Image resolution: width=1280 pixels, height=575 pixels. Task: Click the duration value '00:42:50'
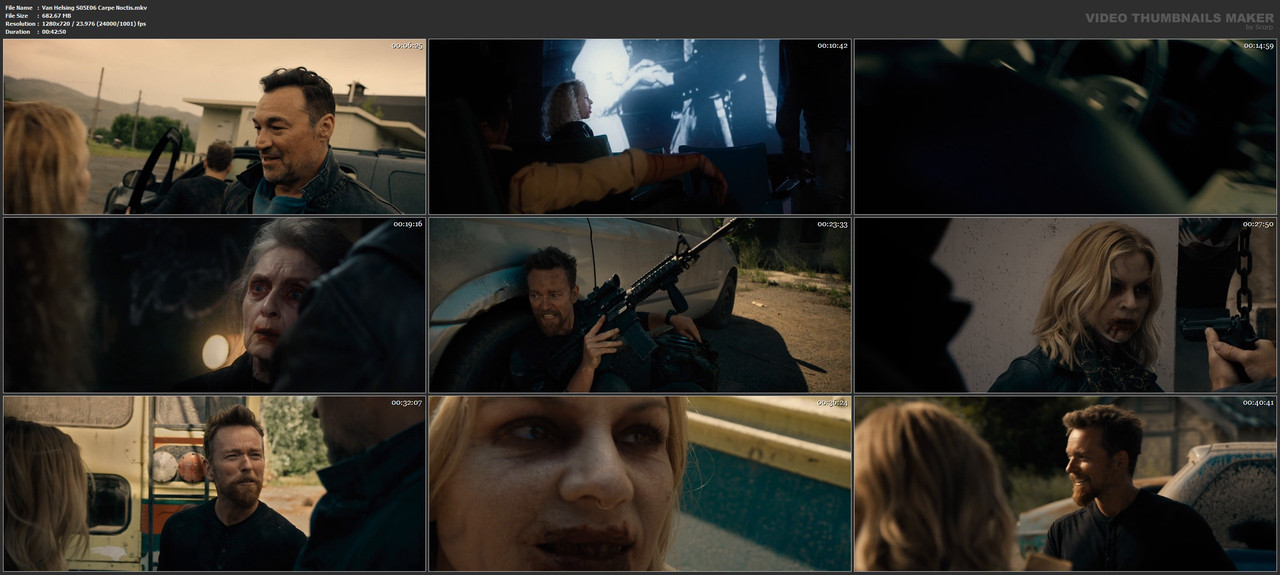coord(55,32)
